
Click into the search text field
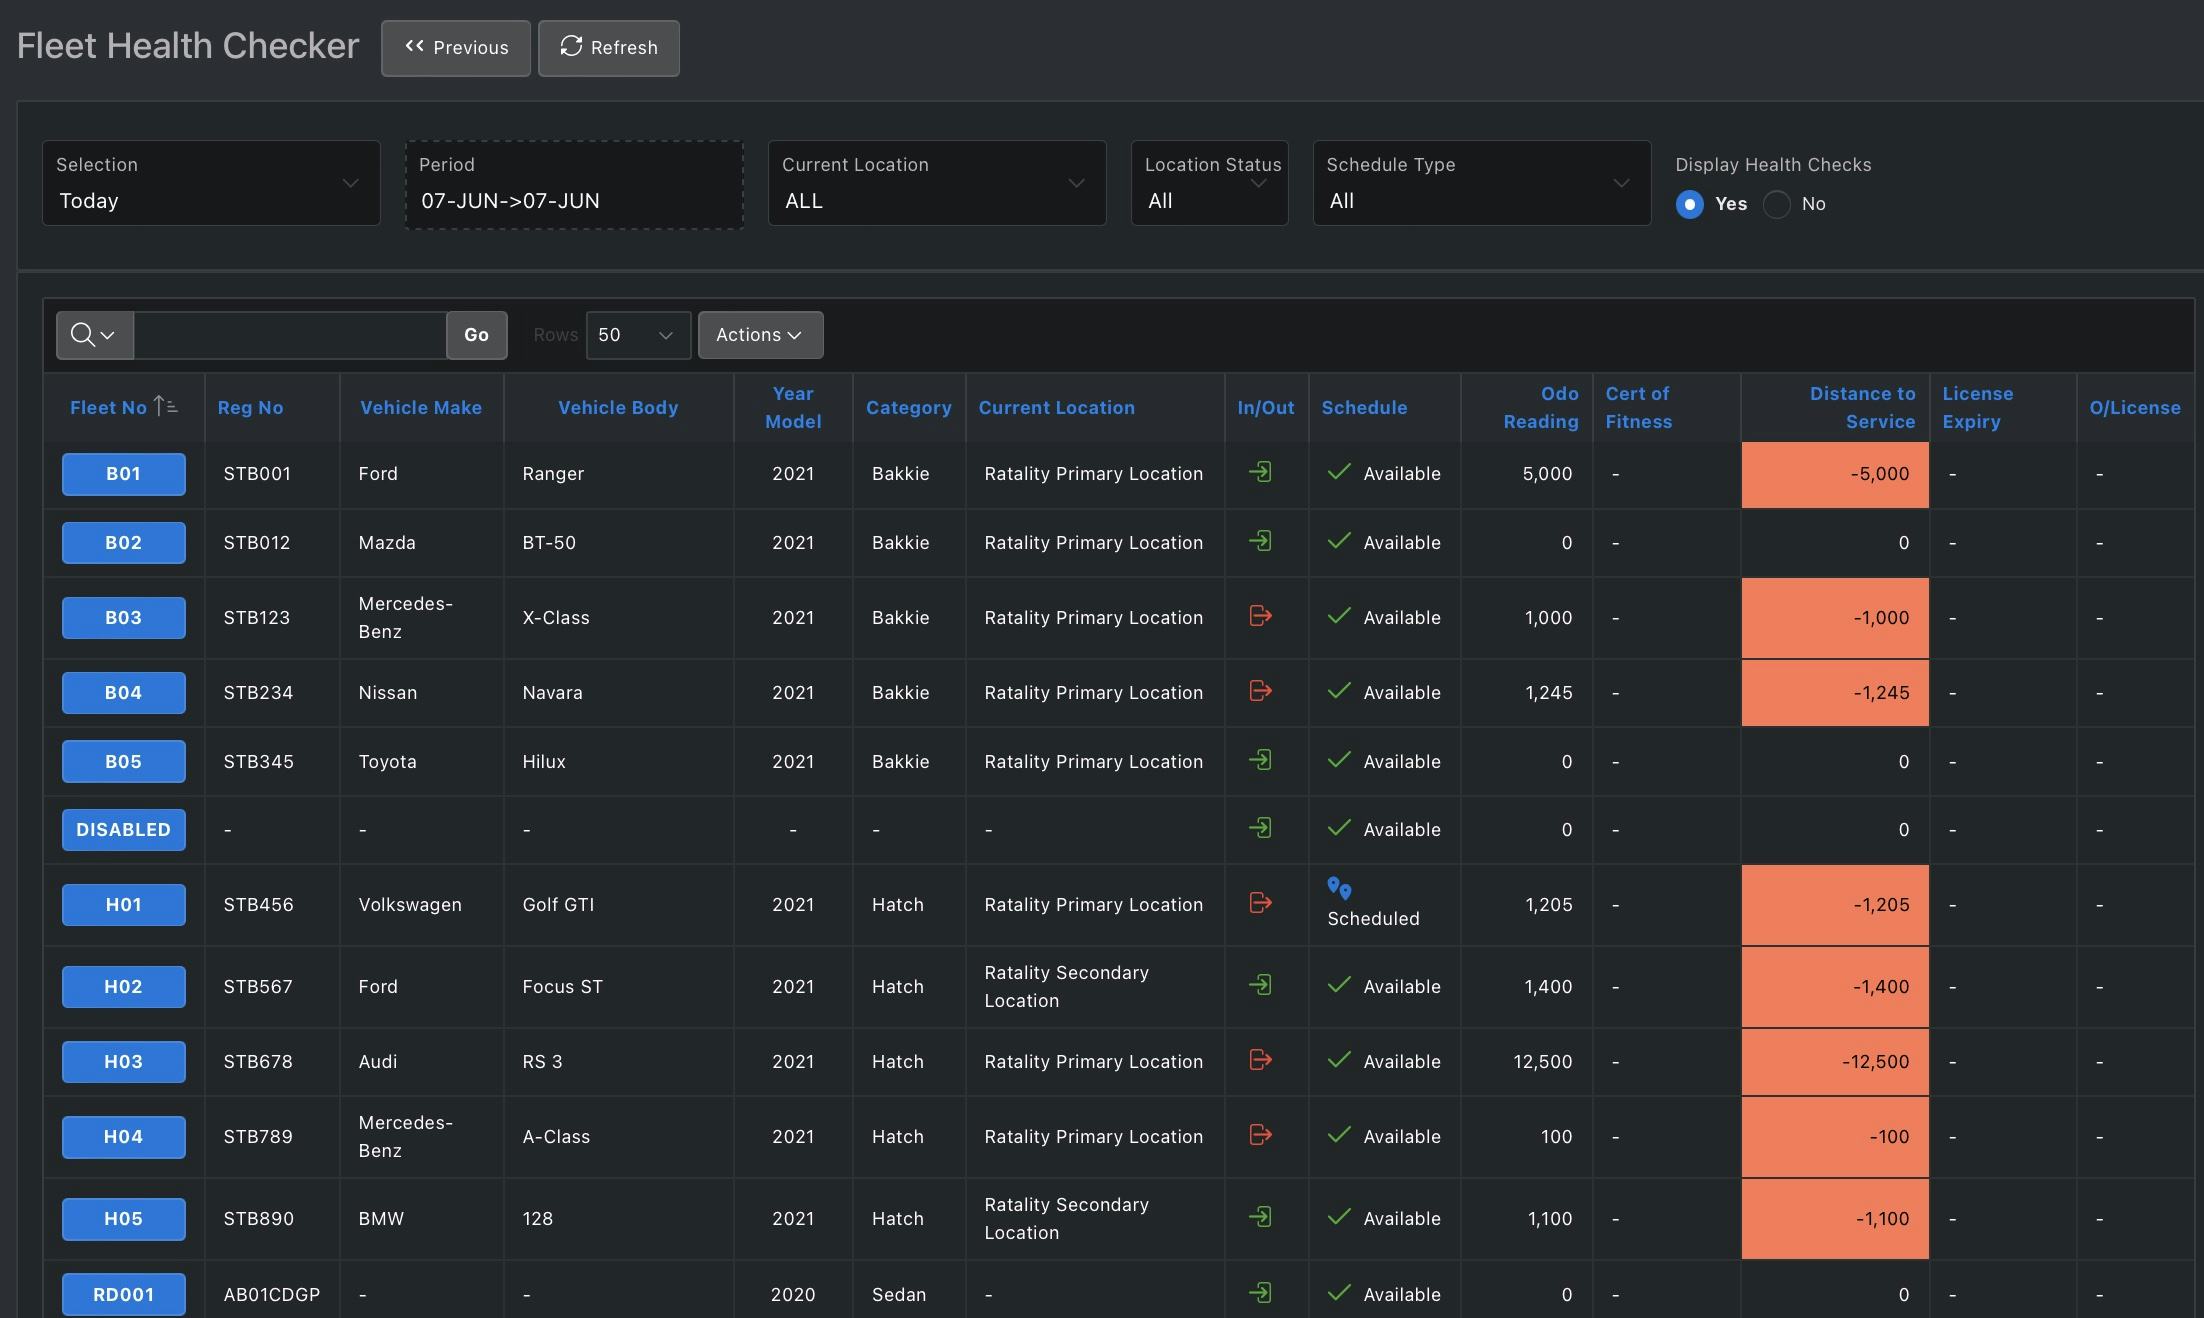coord(290,335)
